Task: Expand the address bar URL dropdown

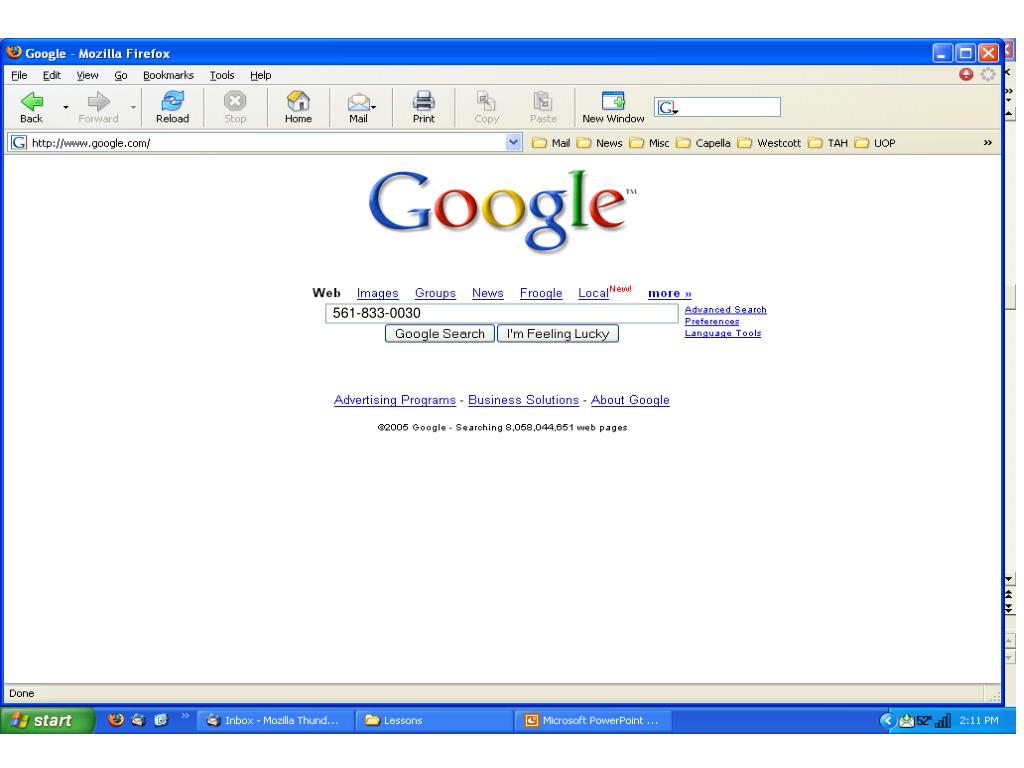Action: point(514,142)
